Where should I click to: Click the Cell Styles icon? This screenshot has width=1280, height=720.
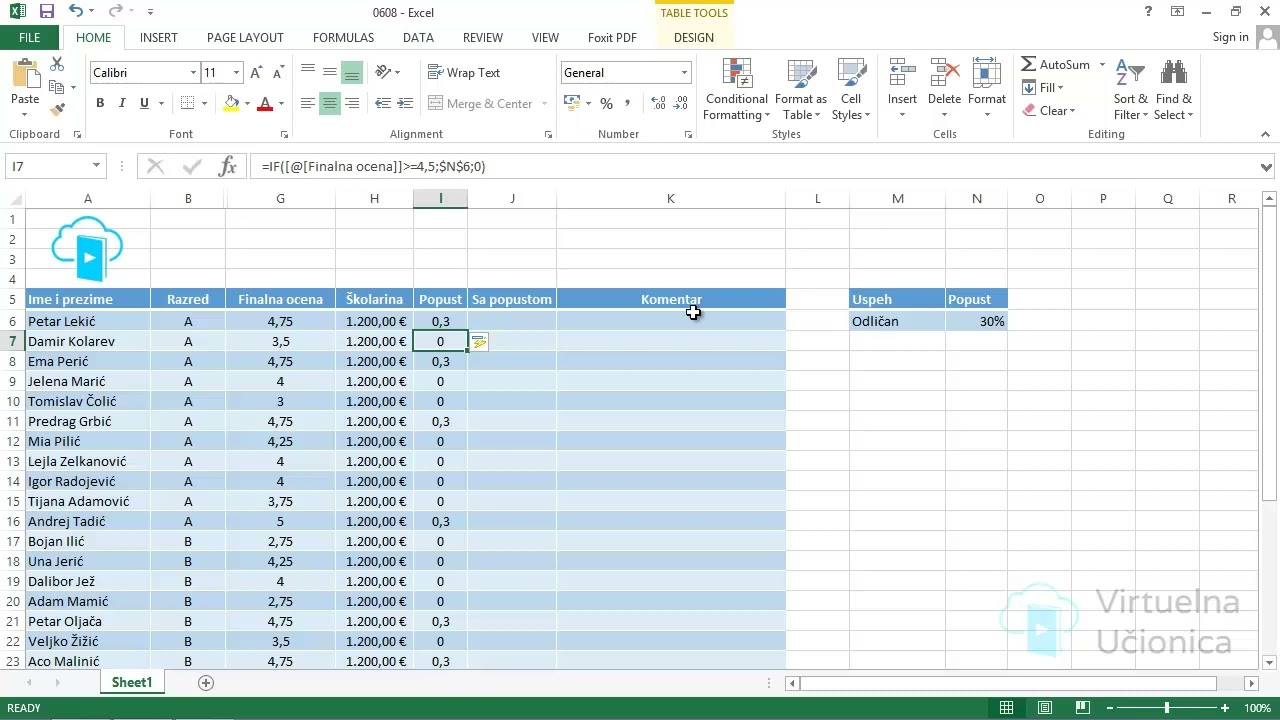[851, 75]
